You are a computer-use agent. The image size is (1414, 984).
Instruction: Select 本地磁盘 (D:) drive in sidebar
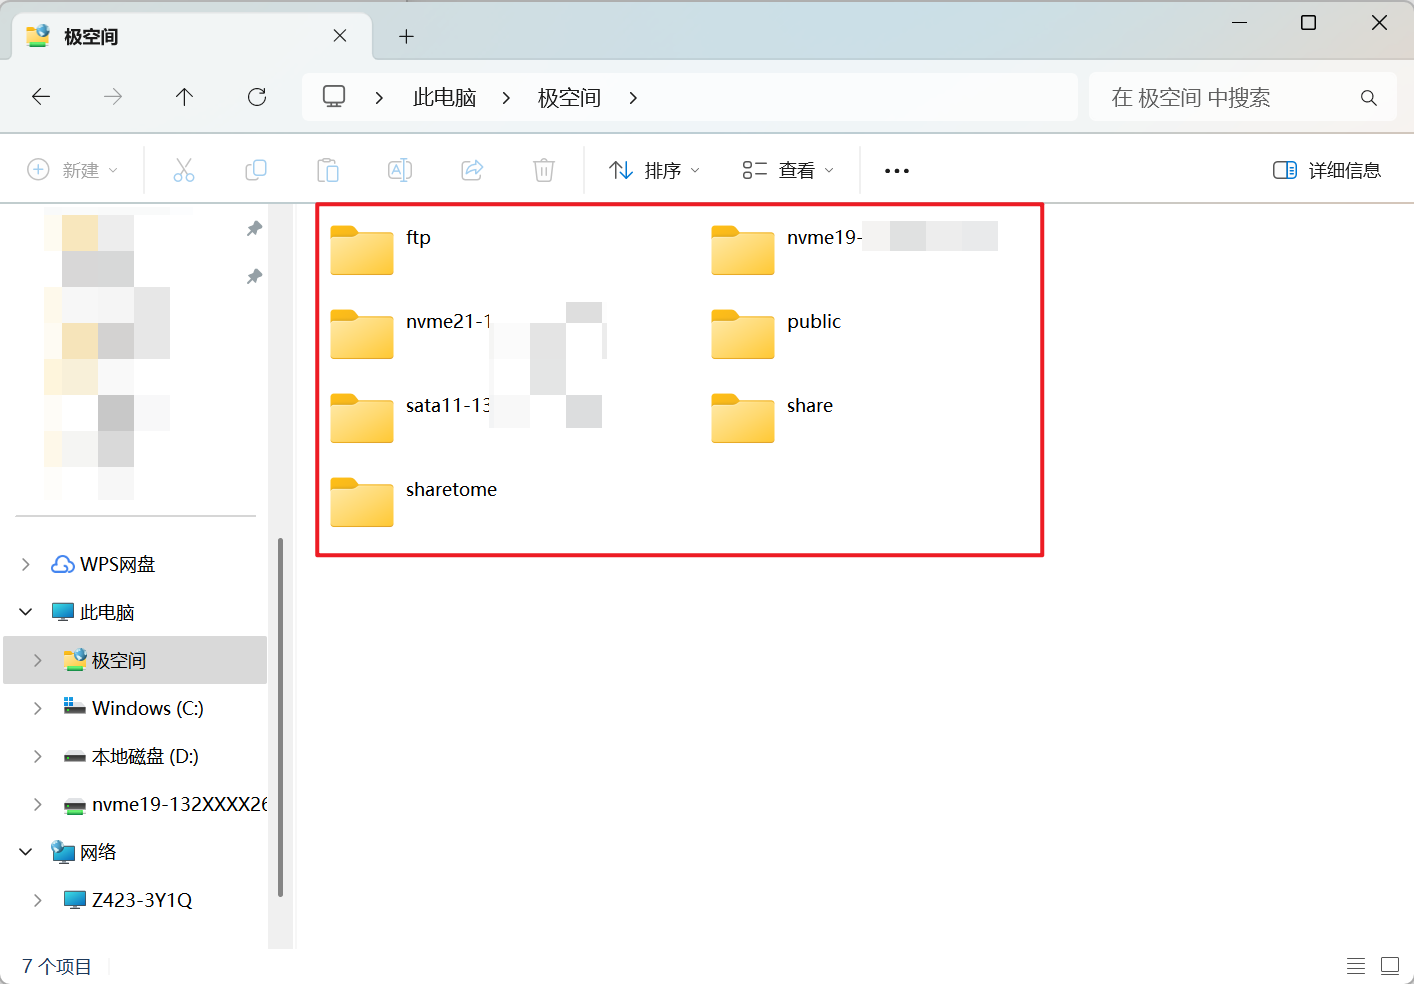[x=145, y=756]
